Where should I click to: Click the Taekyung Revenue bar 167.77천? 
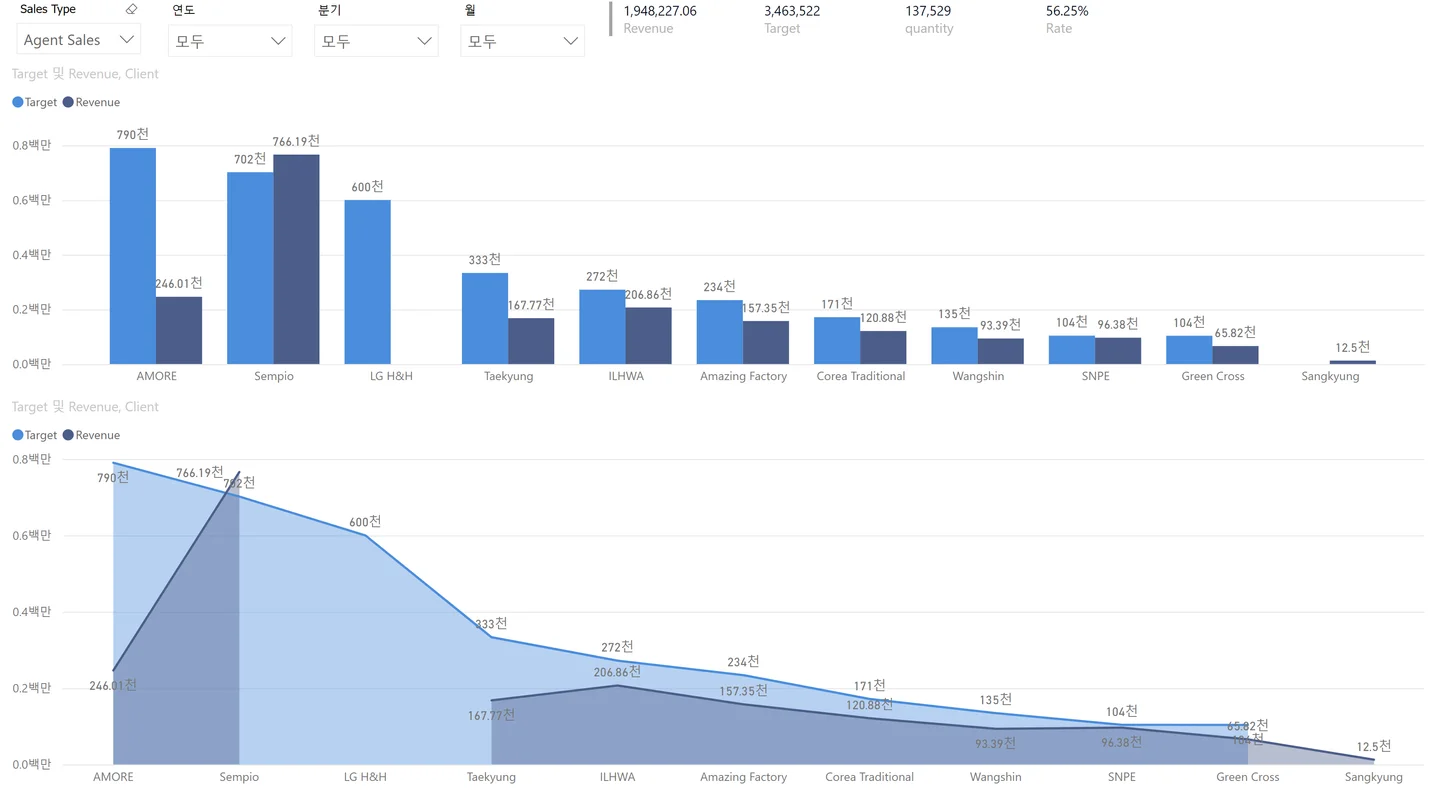(531, 341)
